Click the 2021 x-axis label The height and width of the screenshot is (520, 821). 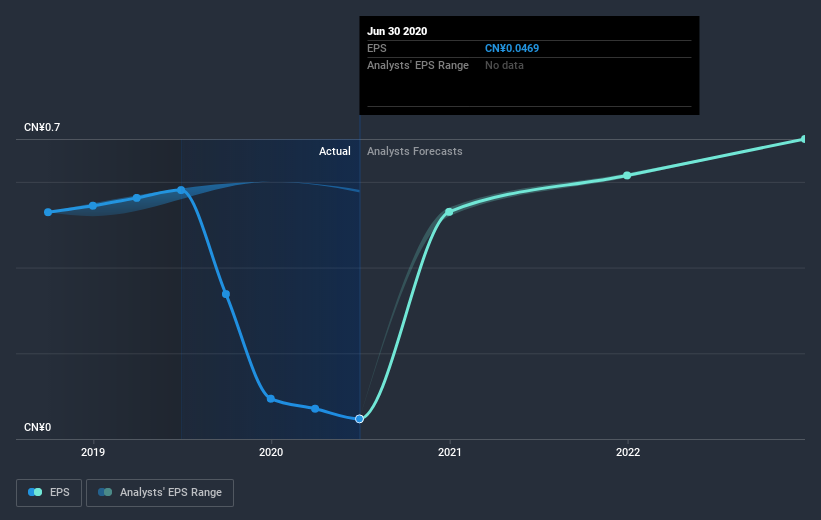coord(449,452)
